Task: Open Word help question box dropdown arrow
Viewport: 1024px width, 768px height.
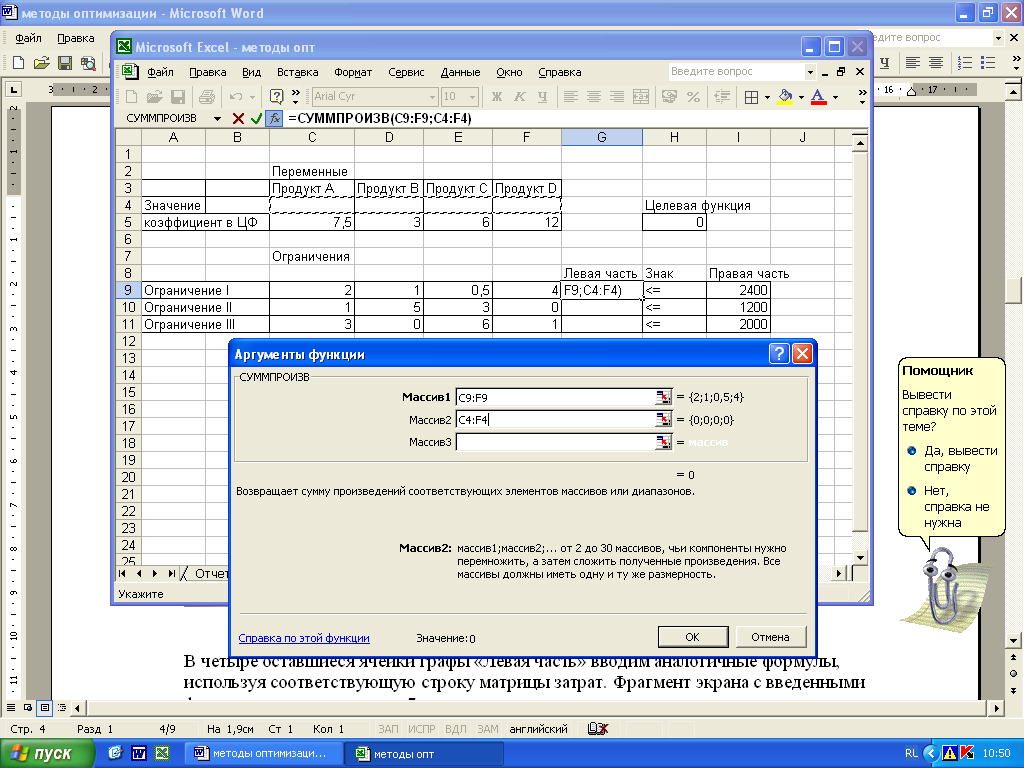Action: [998, 38]
